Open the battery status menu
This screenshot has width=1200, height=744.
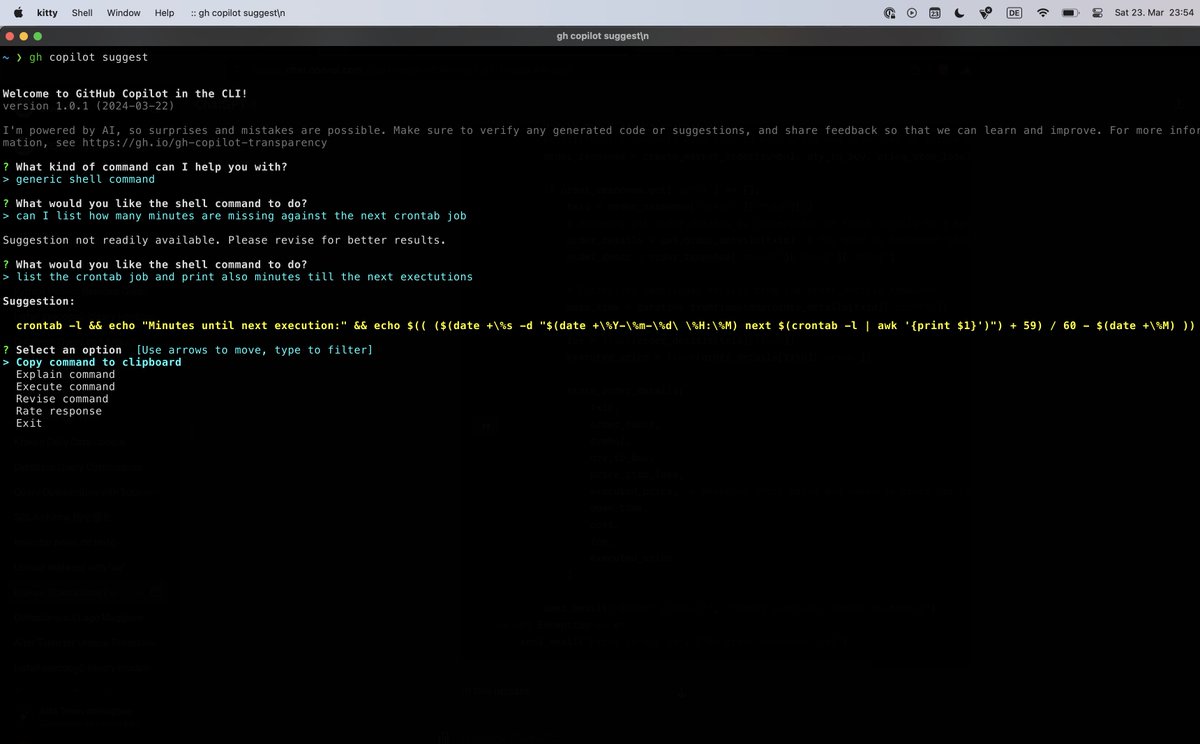(x=1070, y=13)
